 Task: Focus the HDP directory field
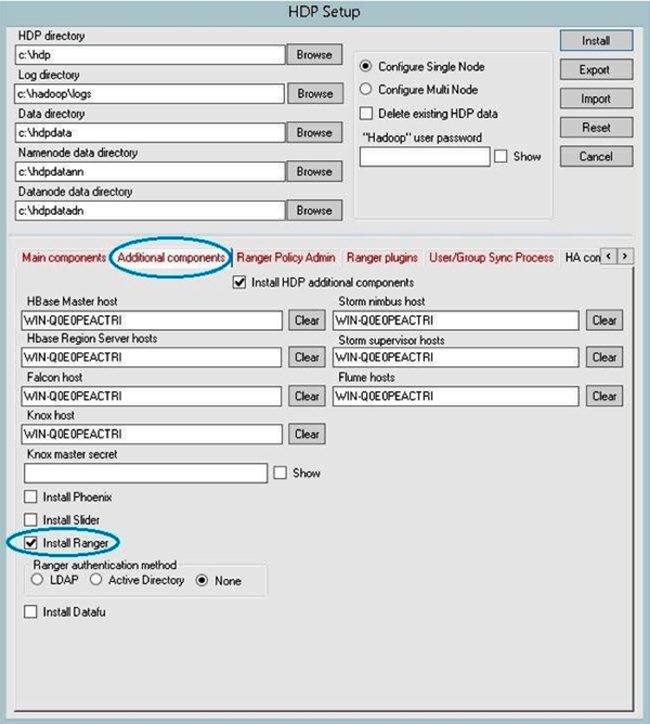tap(150, 55)
